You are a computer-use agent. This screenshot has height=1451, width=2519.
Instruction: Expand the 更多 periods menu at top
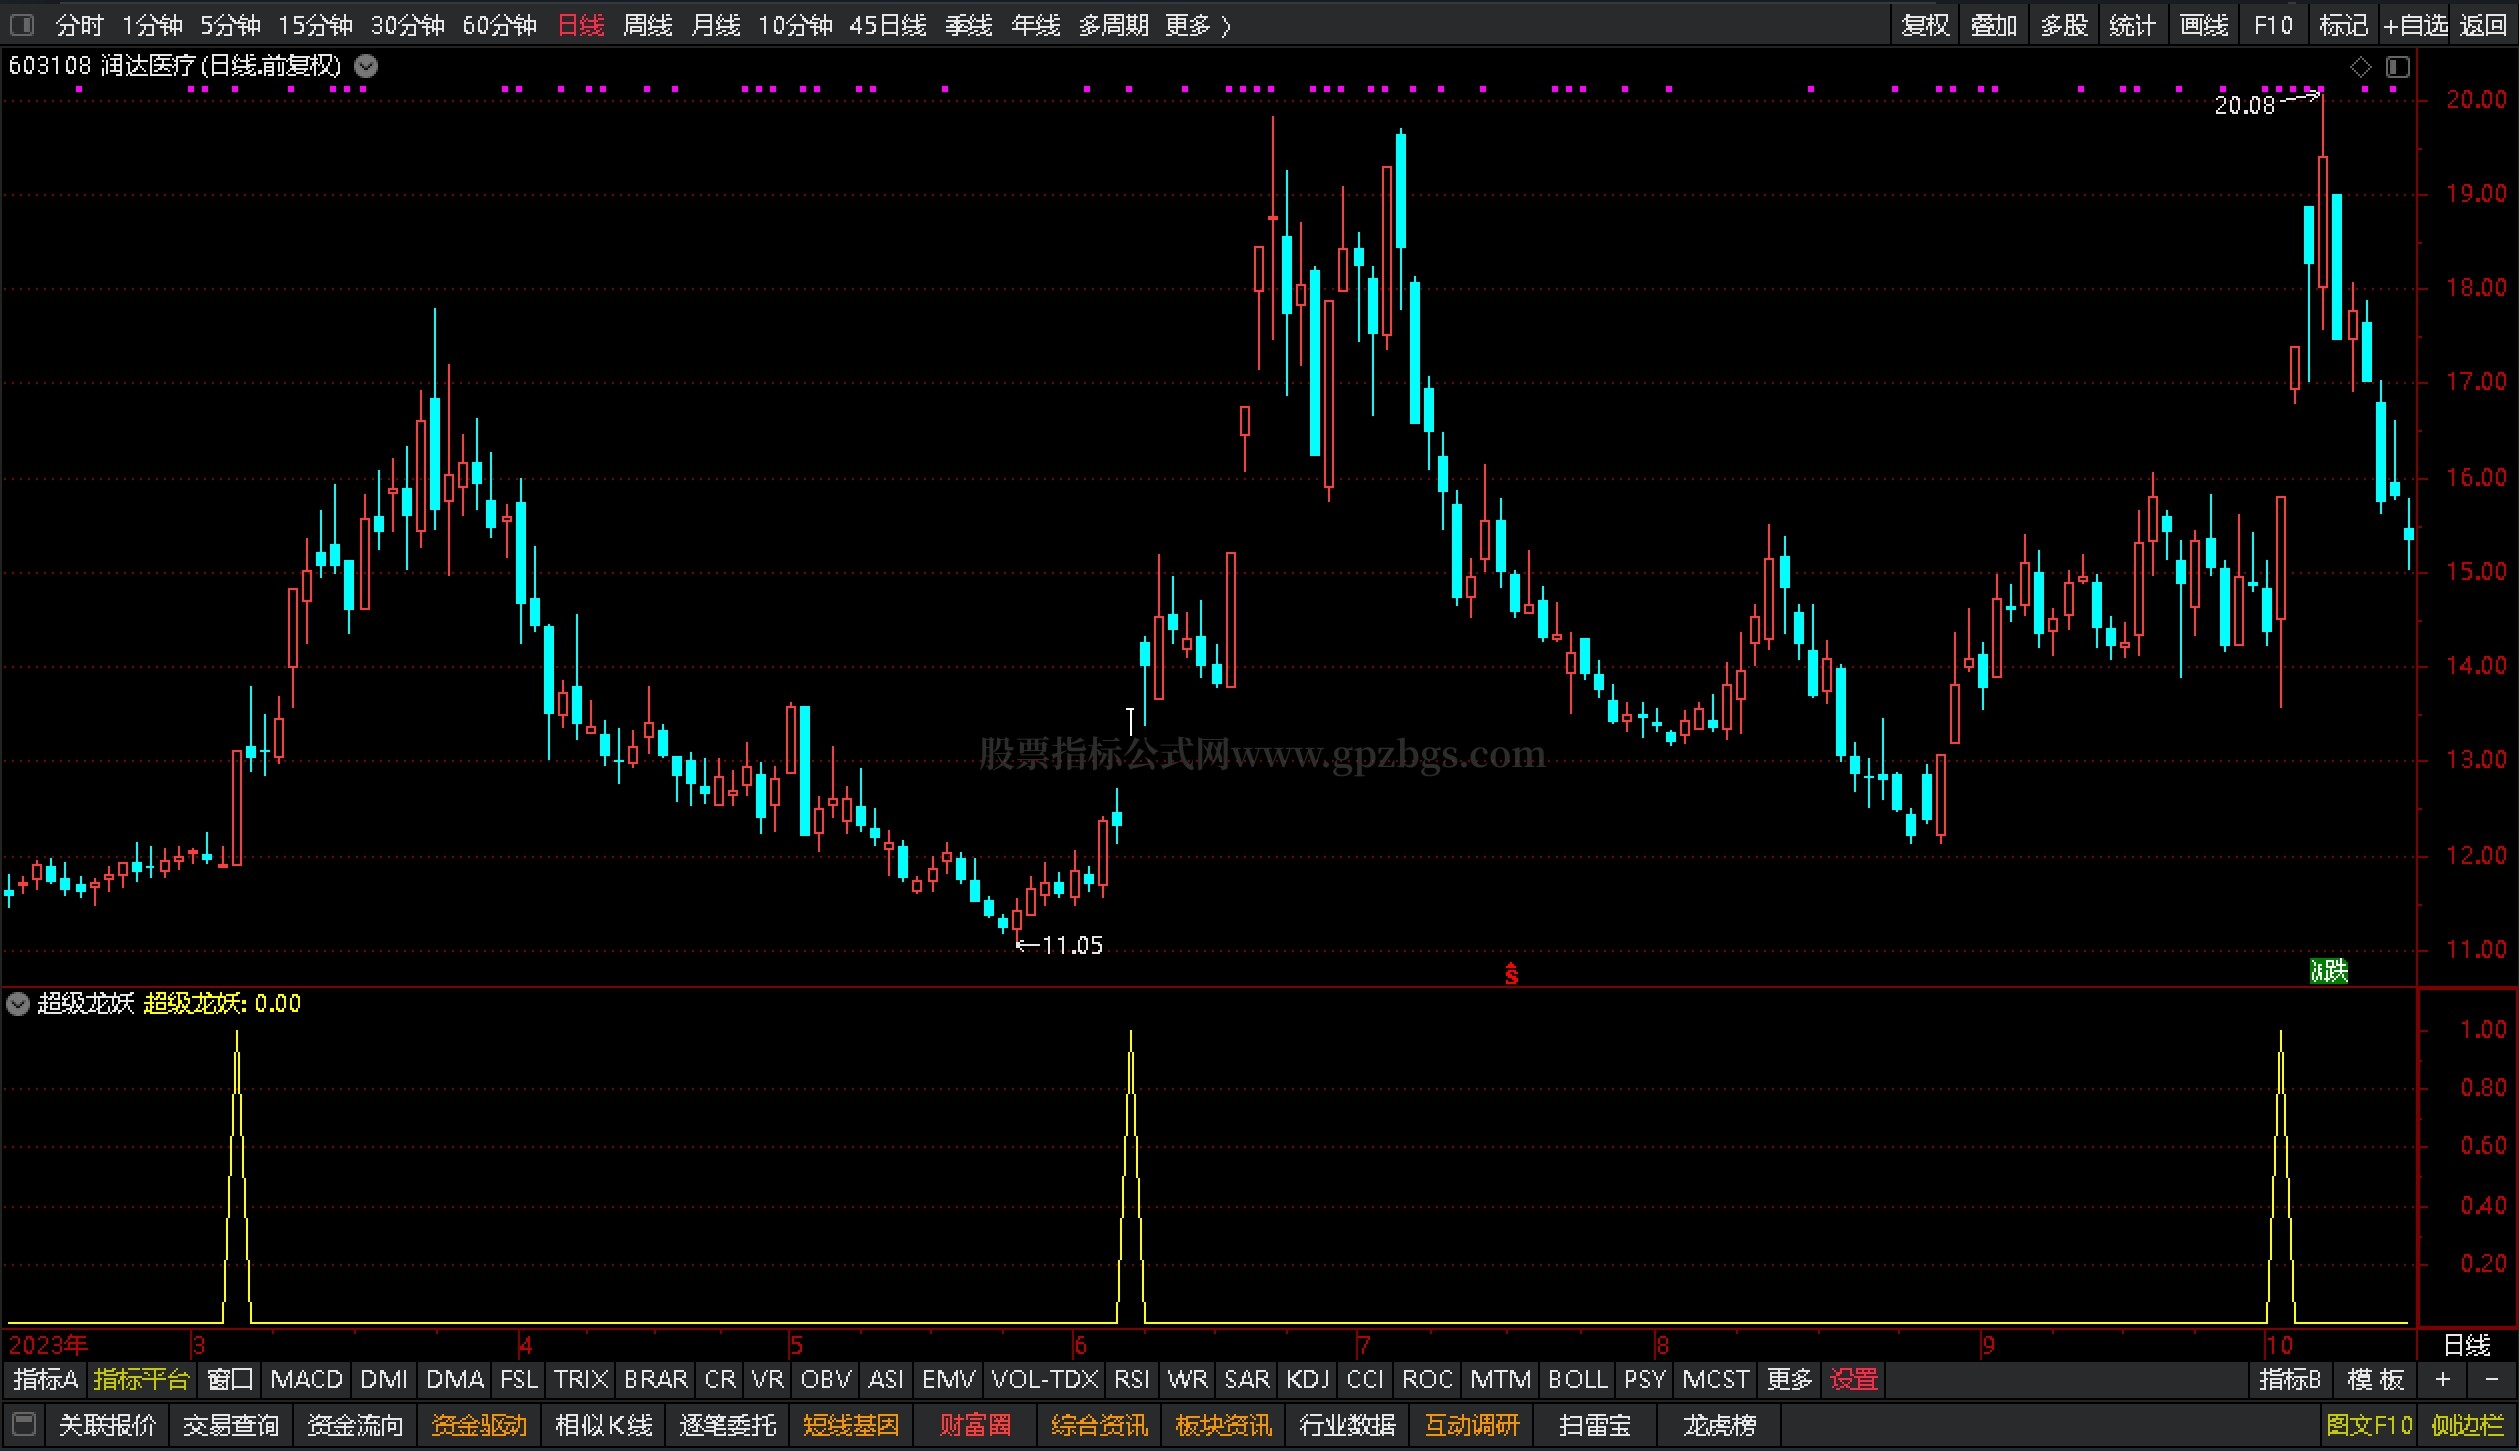click(x=1198, y=25)
